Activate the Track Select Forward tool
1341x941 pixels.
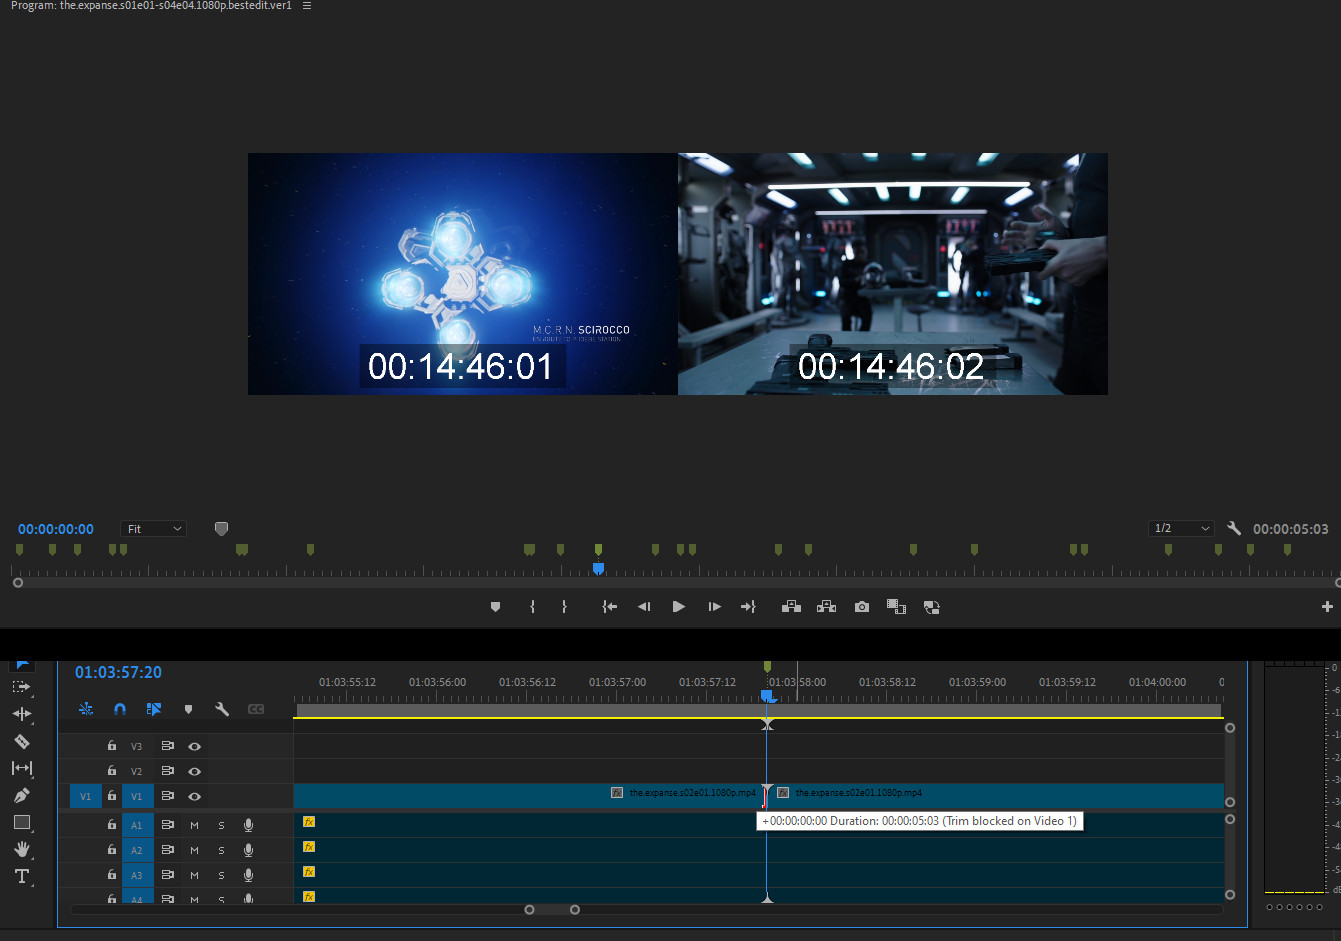point(21,687)
